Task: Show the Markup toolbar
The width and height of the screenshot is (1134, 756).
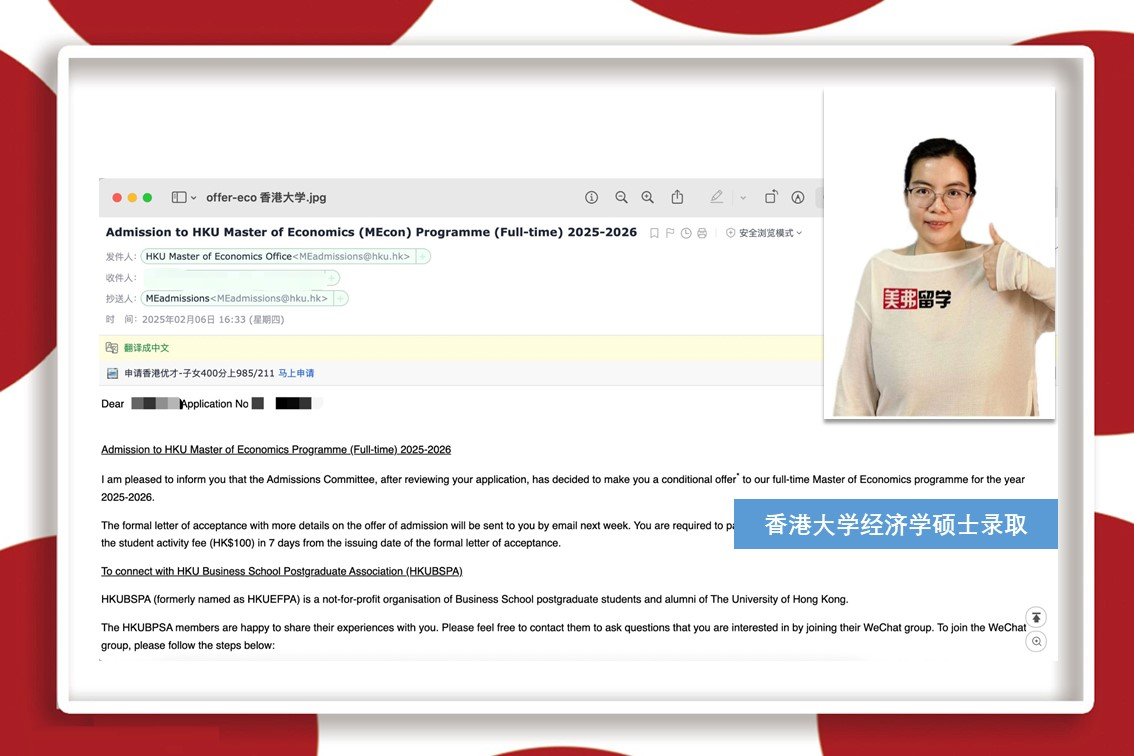Action: tap(798, 198)
